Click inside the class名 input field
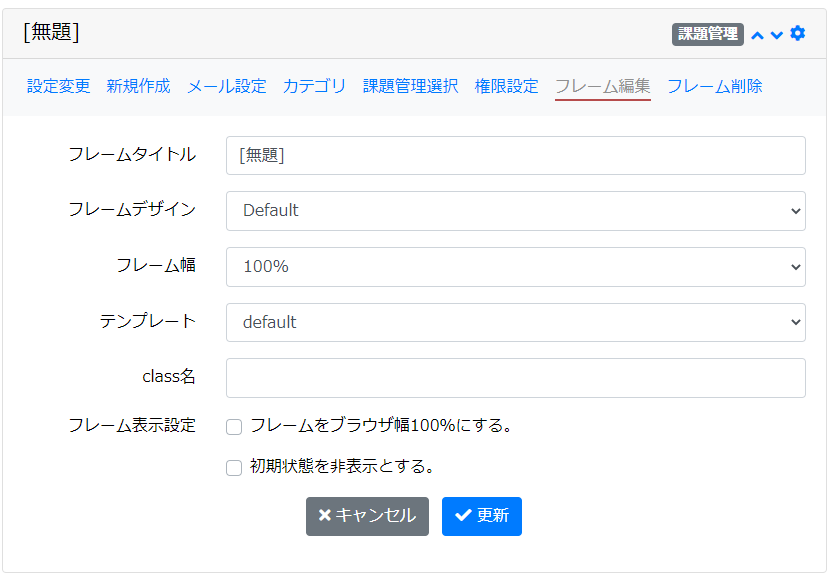 tap(515, 377)
